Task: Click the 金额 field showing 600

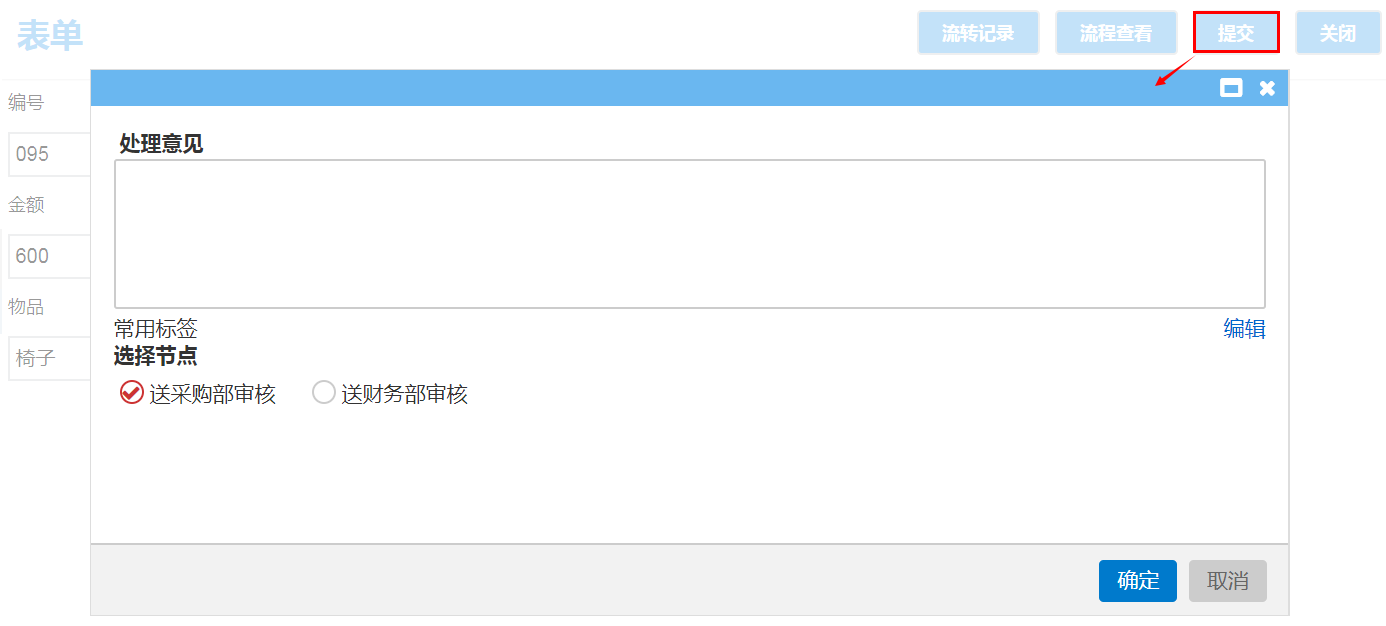Action: click(49, 256)
